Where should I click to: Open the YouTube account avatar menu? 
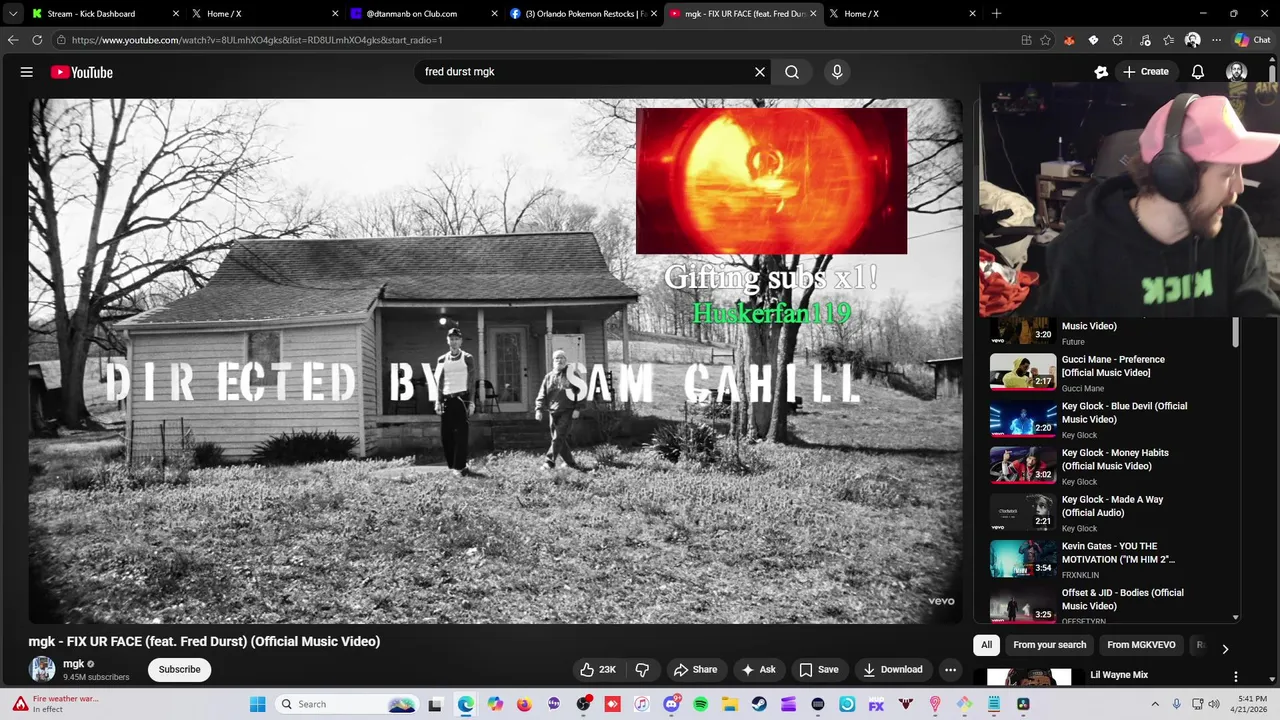click(1237, 72)
